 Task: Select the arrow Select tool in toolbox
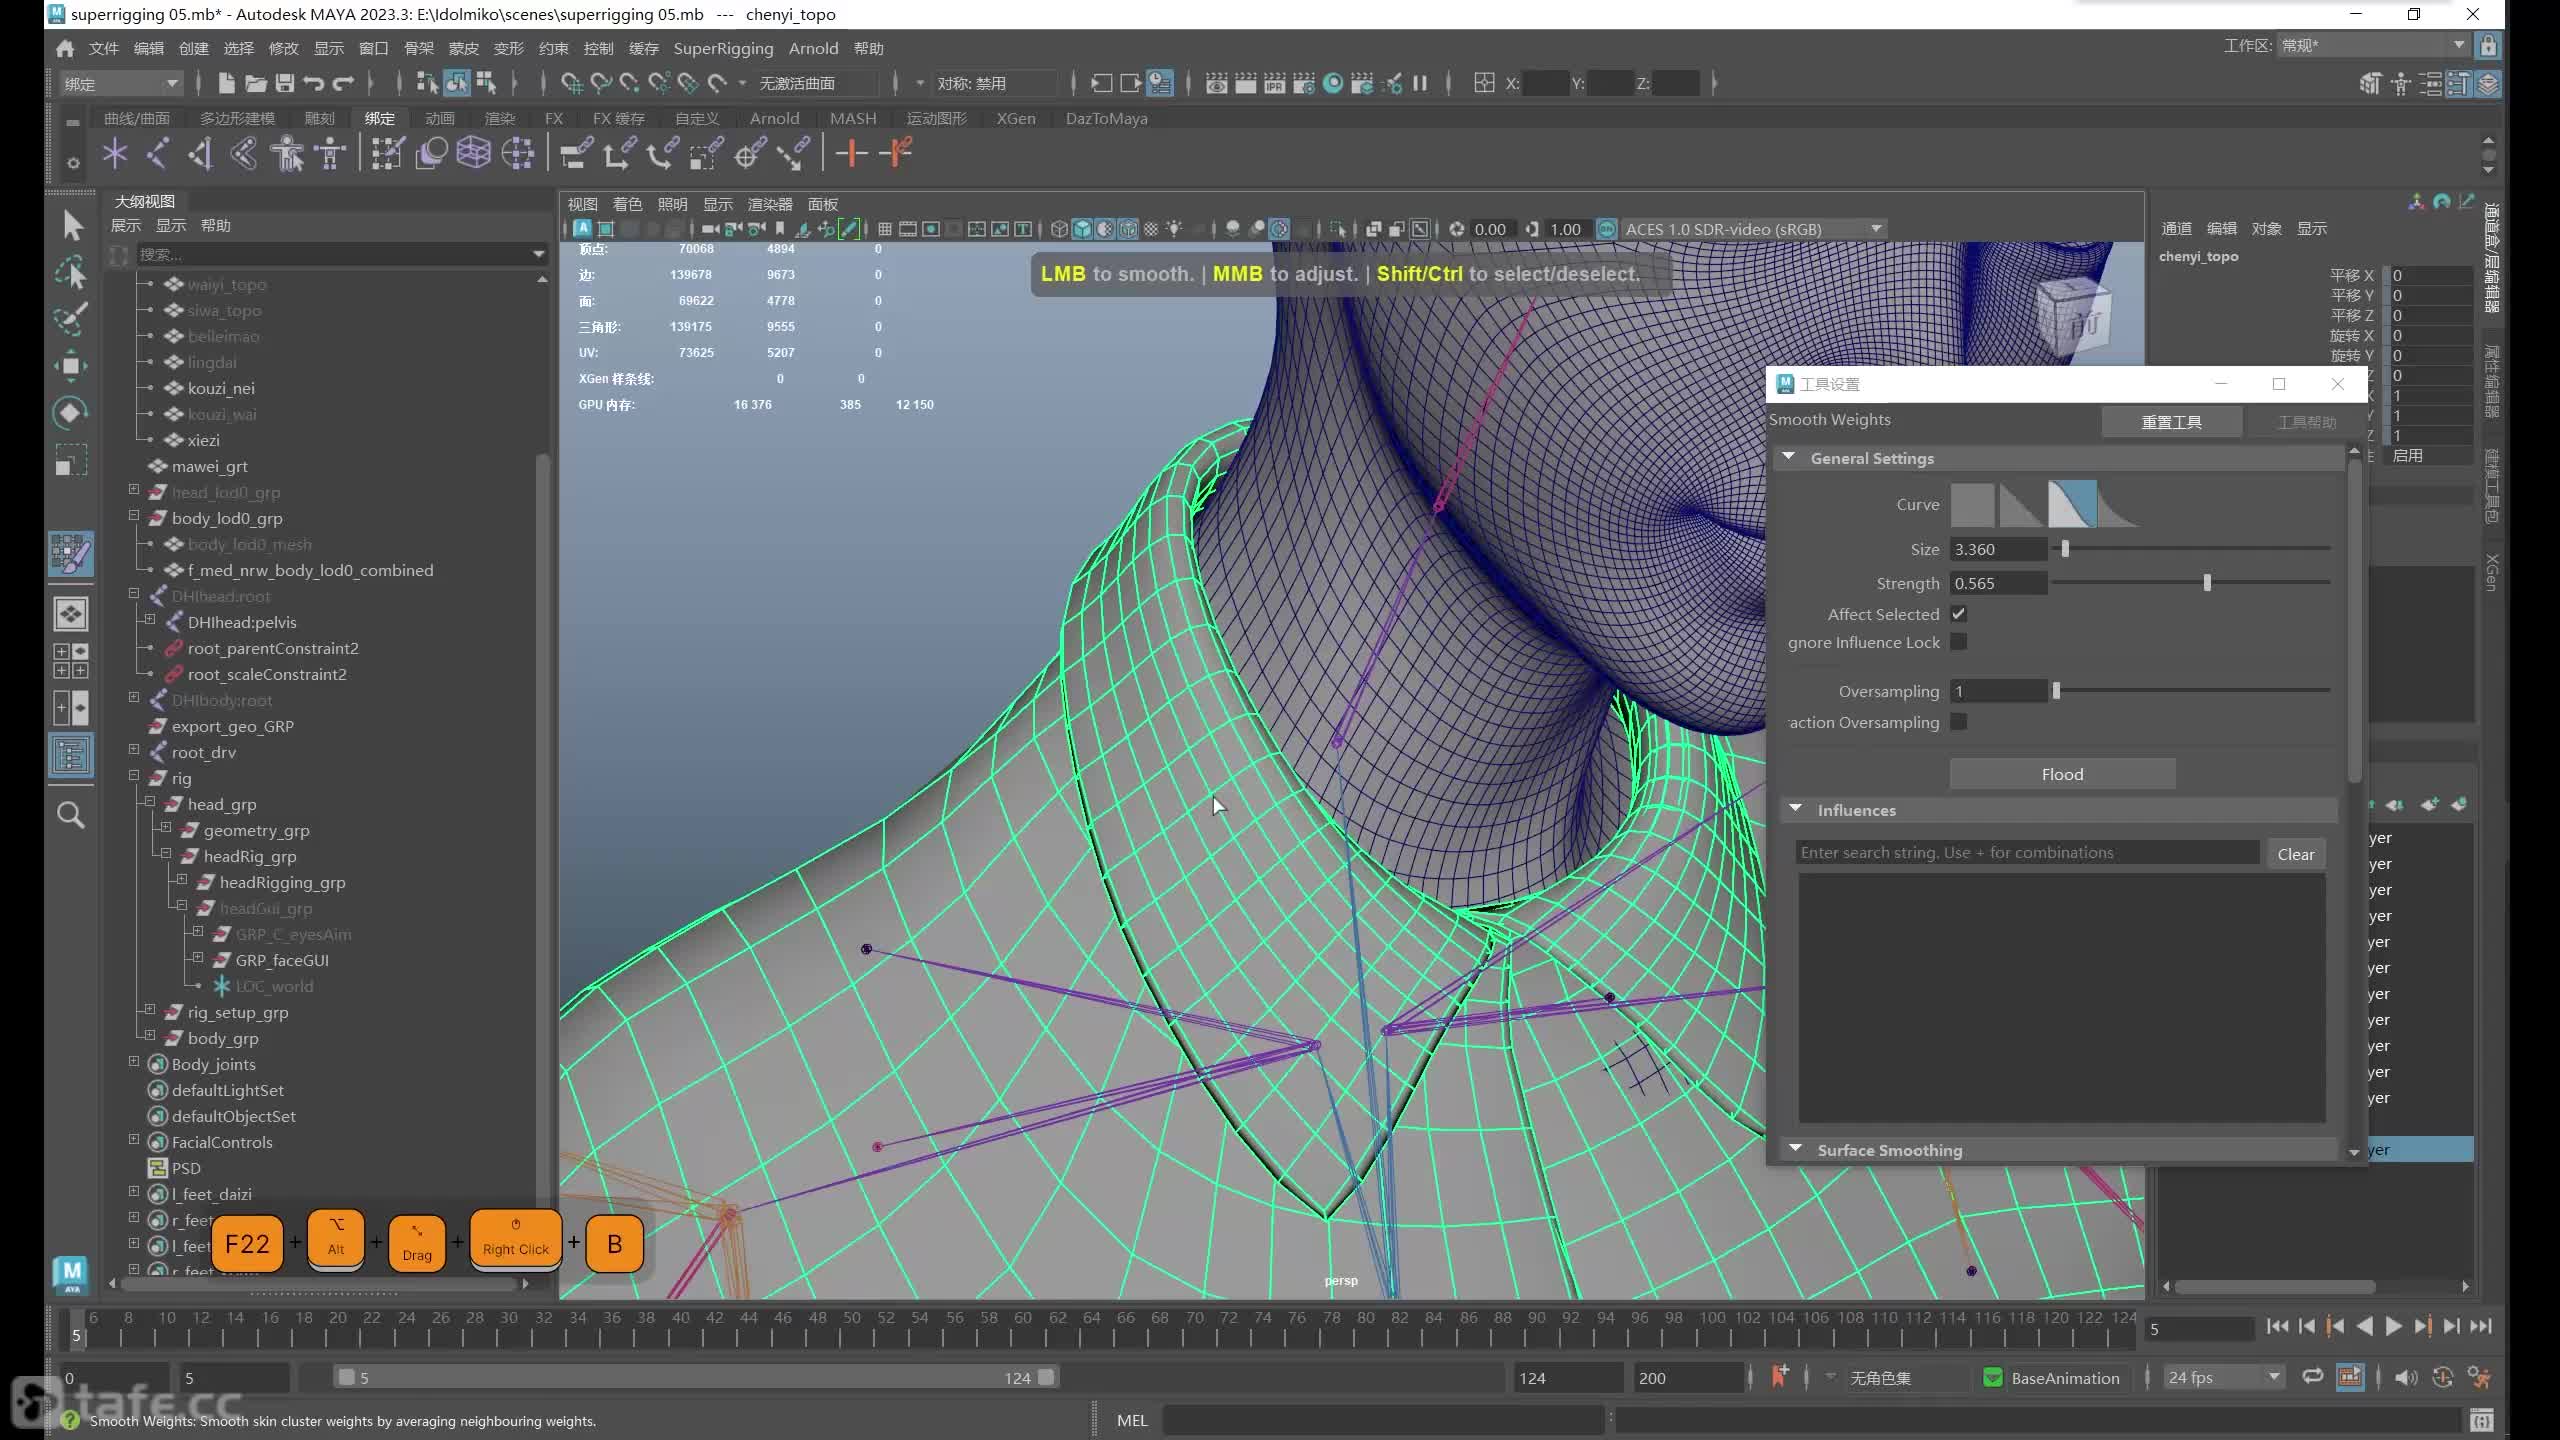tap(71, 224)
